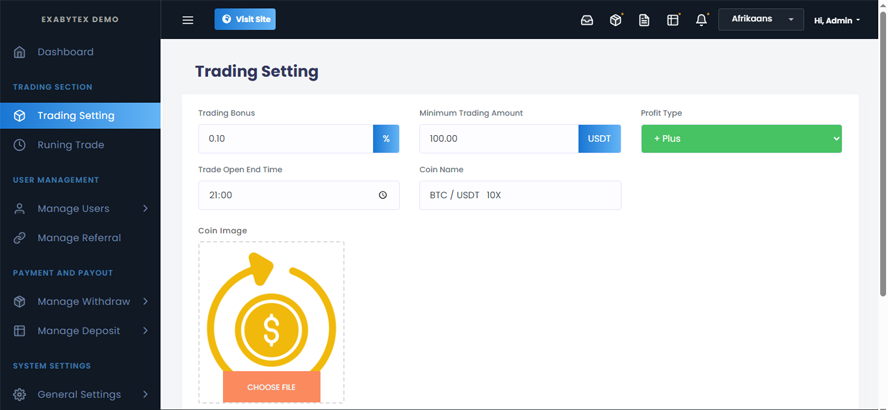
Task: Expand Manage Deposit chevron
Action: click(146, 331)
